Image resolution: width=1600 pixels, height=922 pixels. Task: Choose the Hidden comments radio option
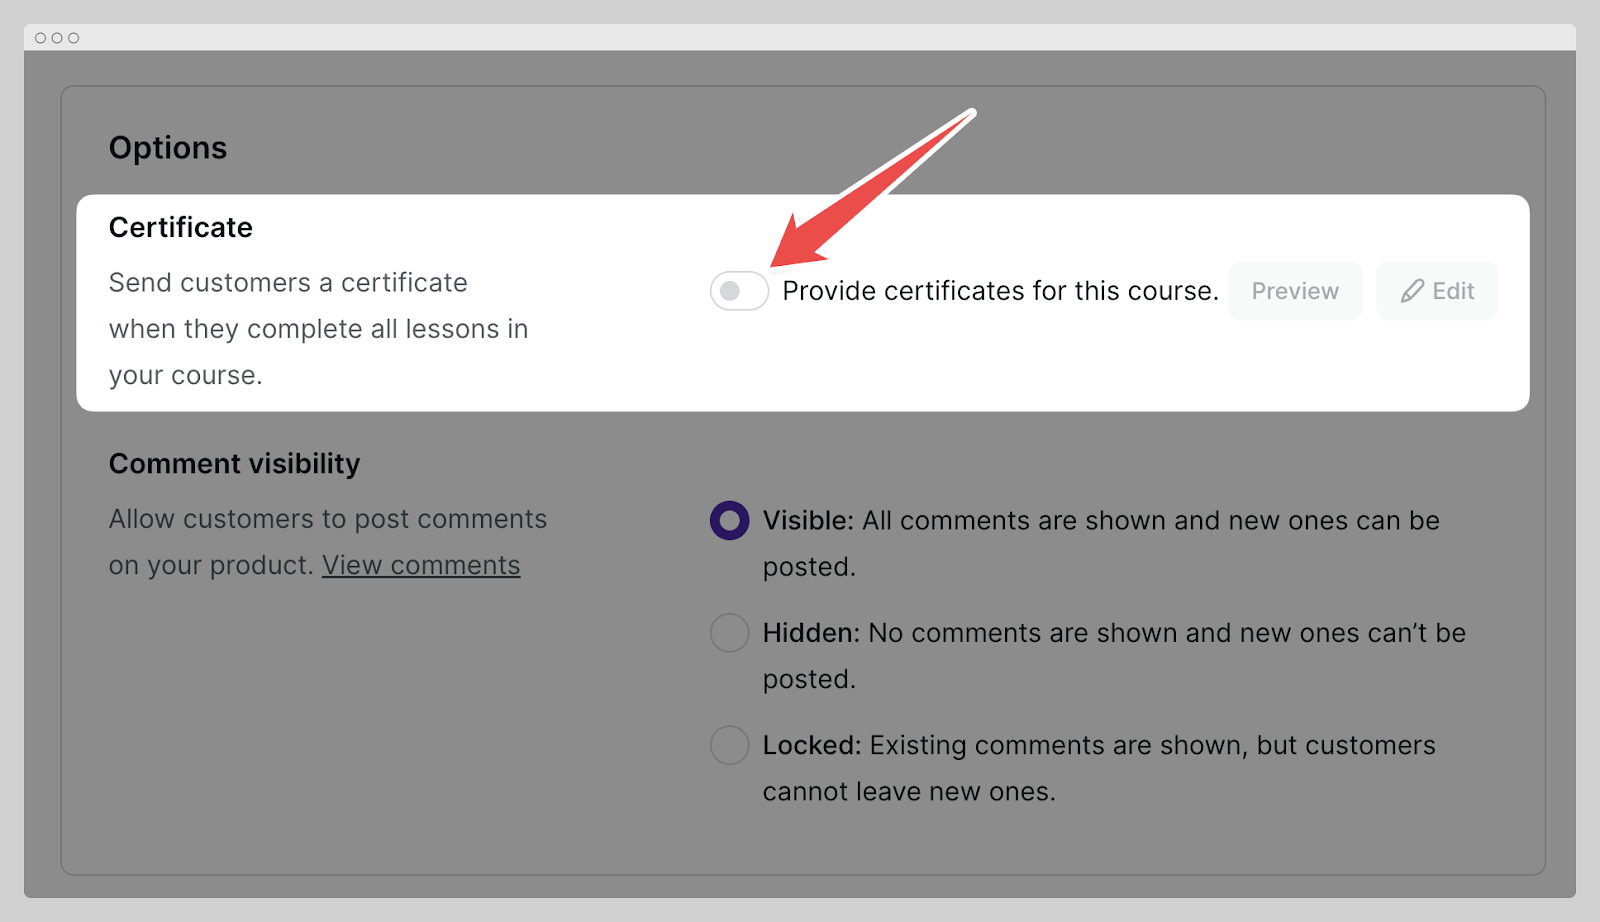point(729,633)
